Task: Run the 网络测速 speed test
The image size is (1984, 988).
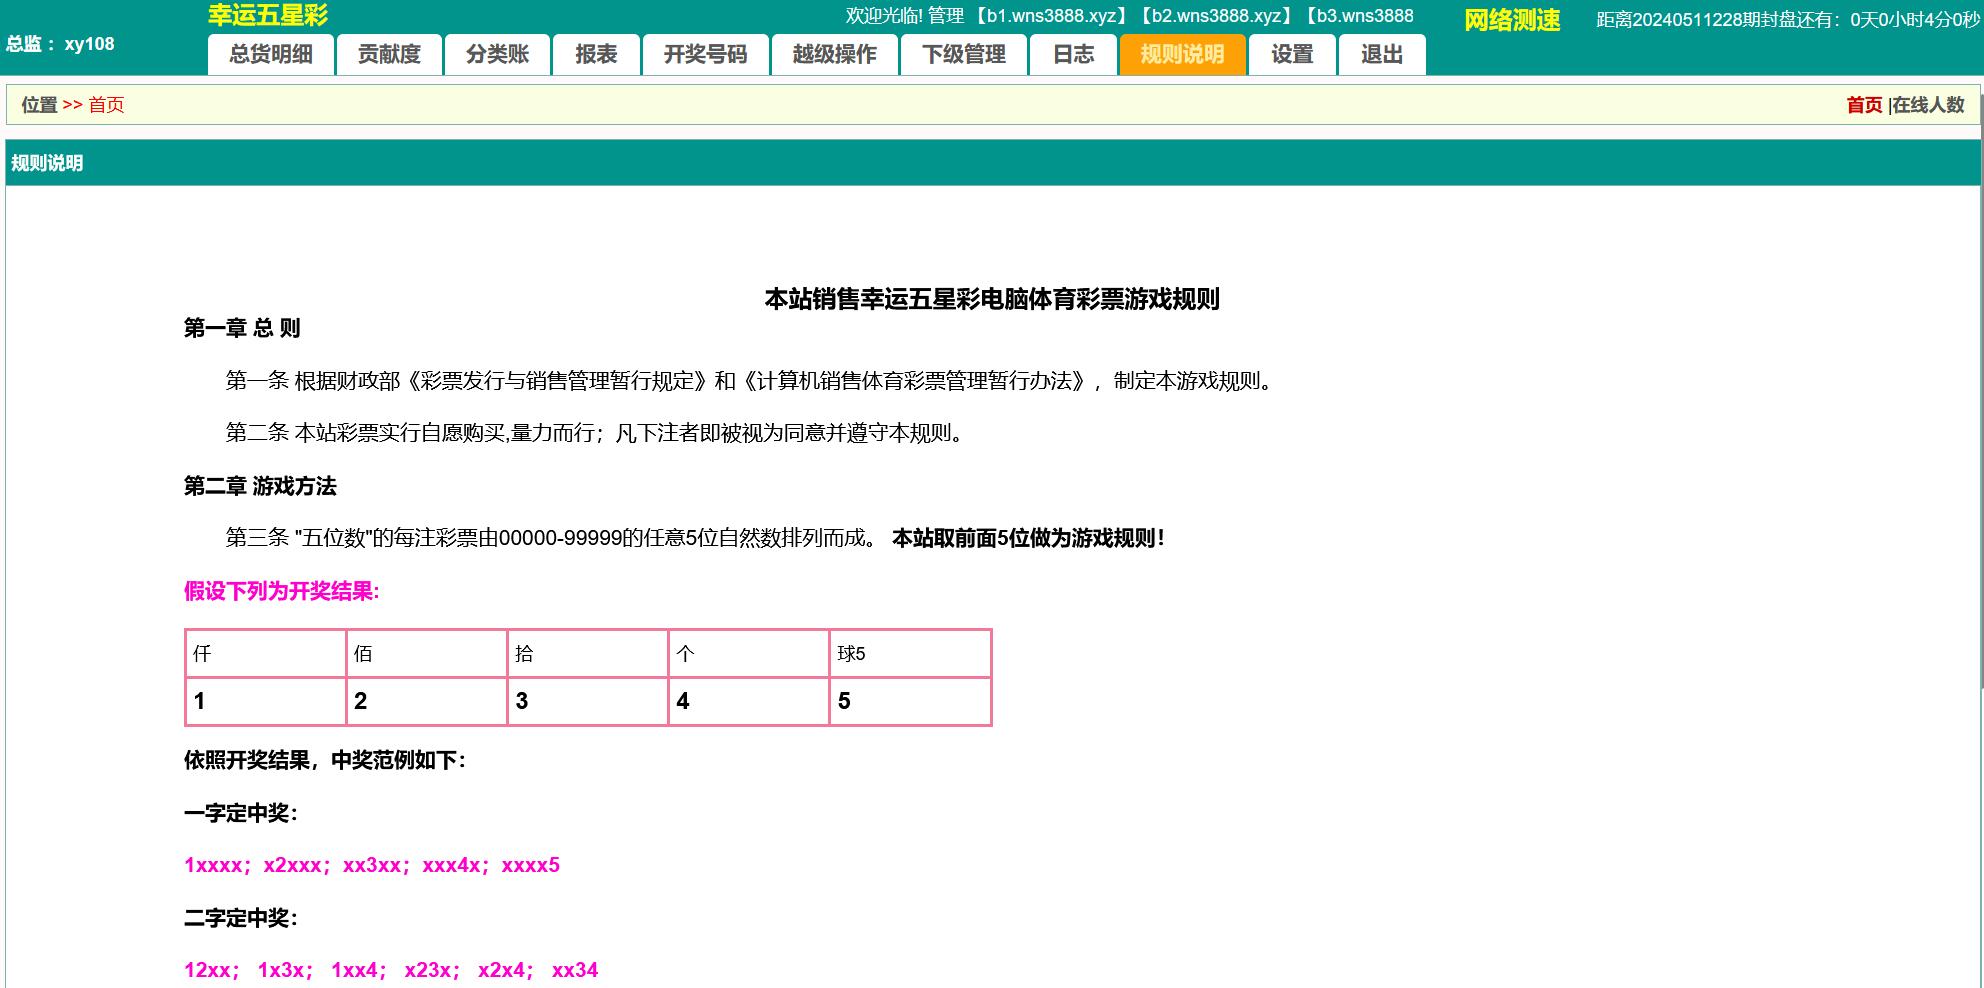Action: point(1511,20)
